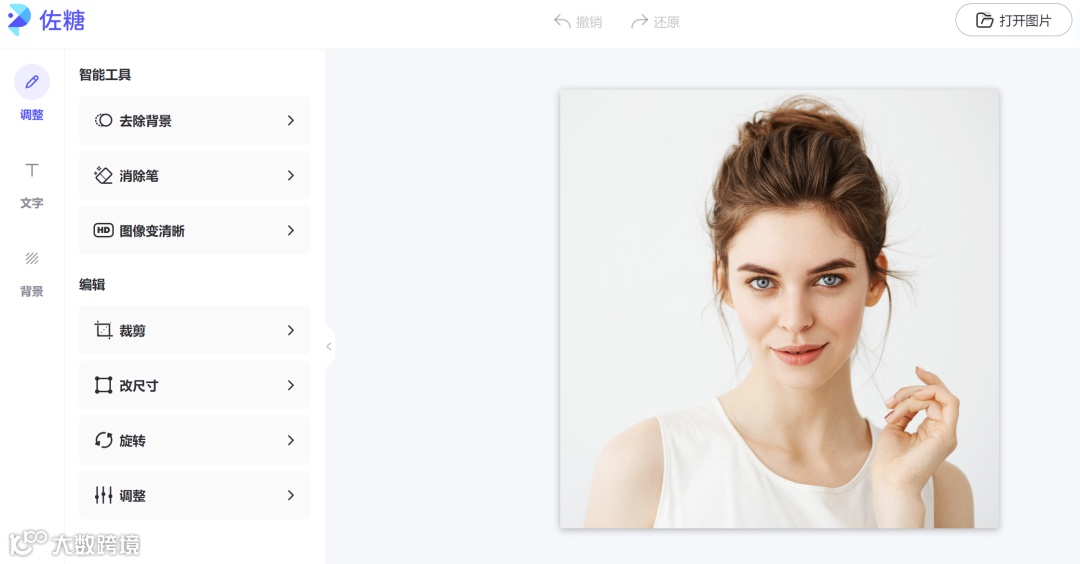Click the HD 图像变清晰 icon
This screenshot has height=564, width=1080.
103,231
